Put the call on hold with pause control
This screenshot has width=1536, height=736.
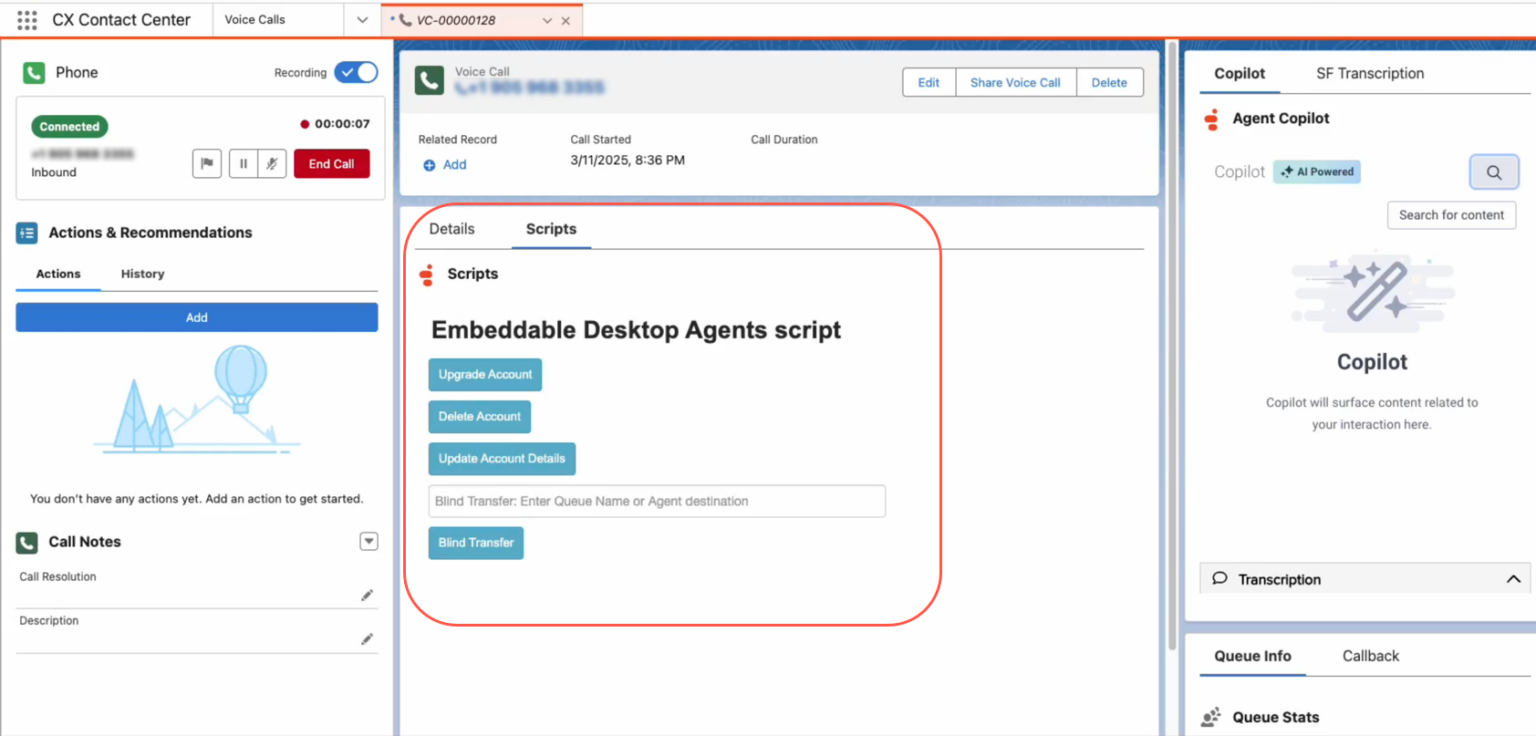tap(245, 163)
